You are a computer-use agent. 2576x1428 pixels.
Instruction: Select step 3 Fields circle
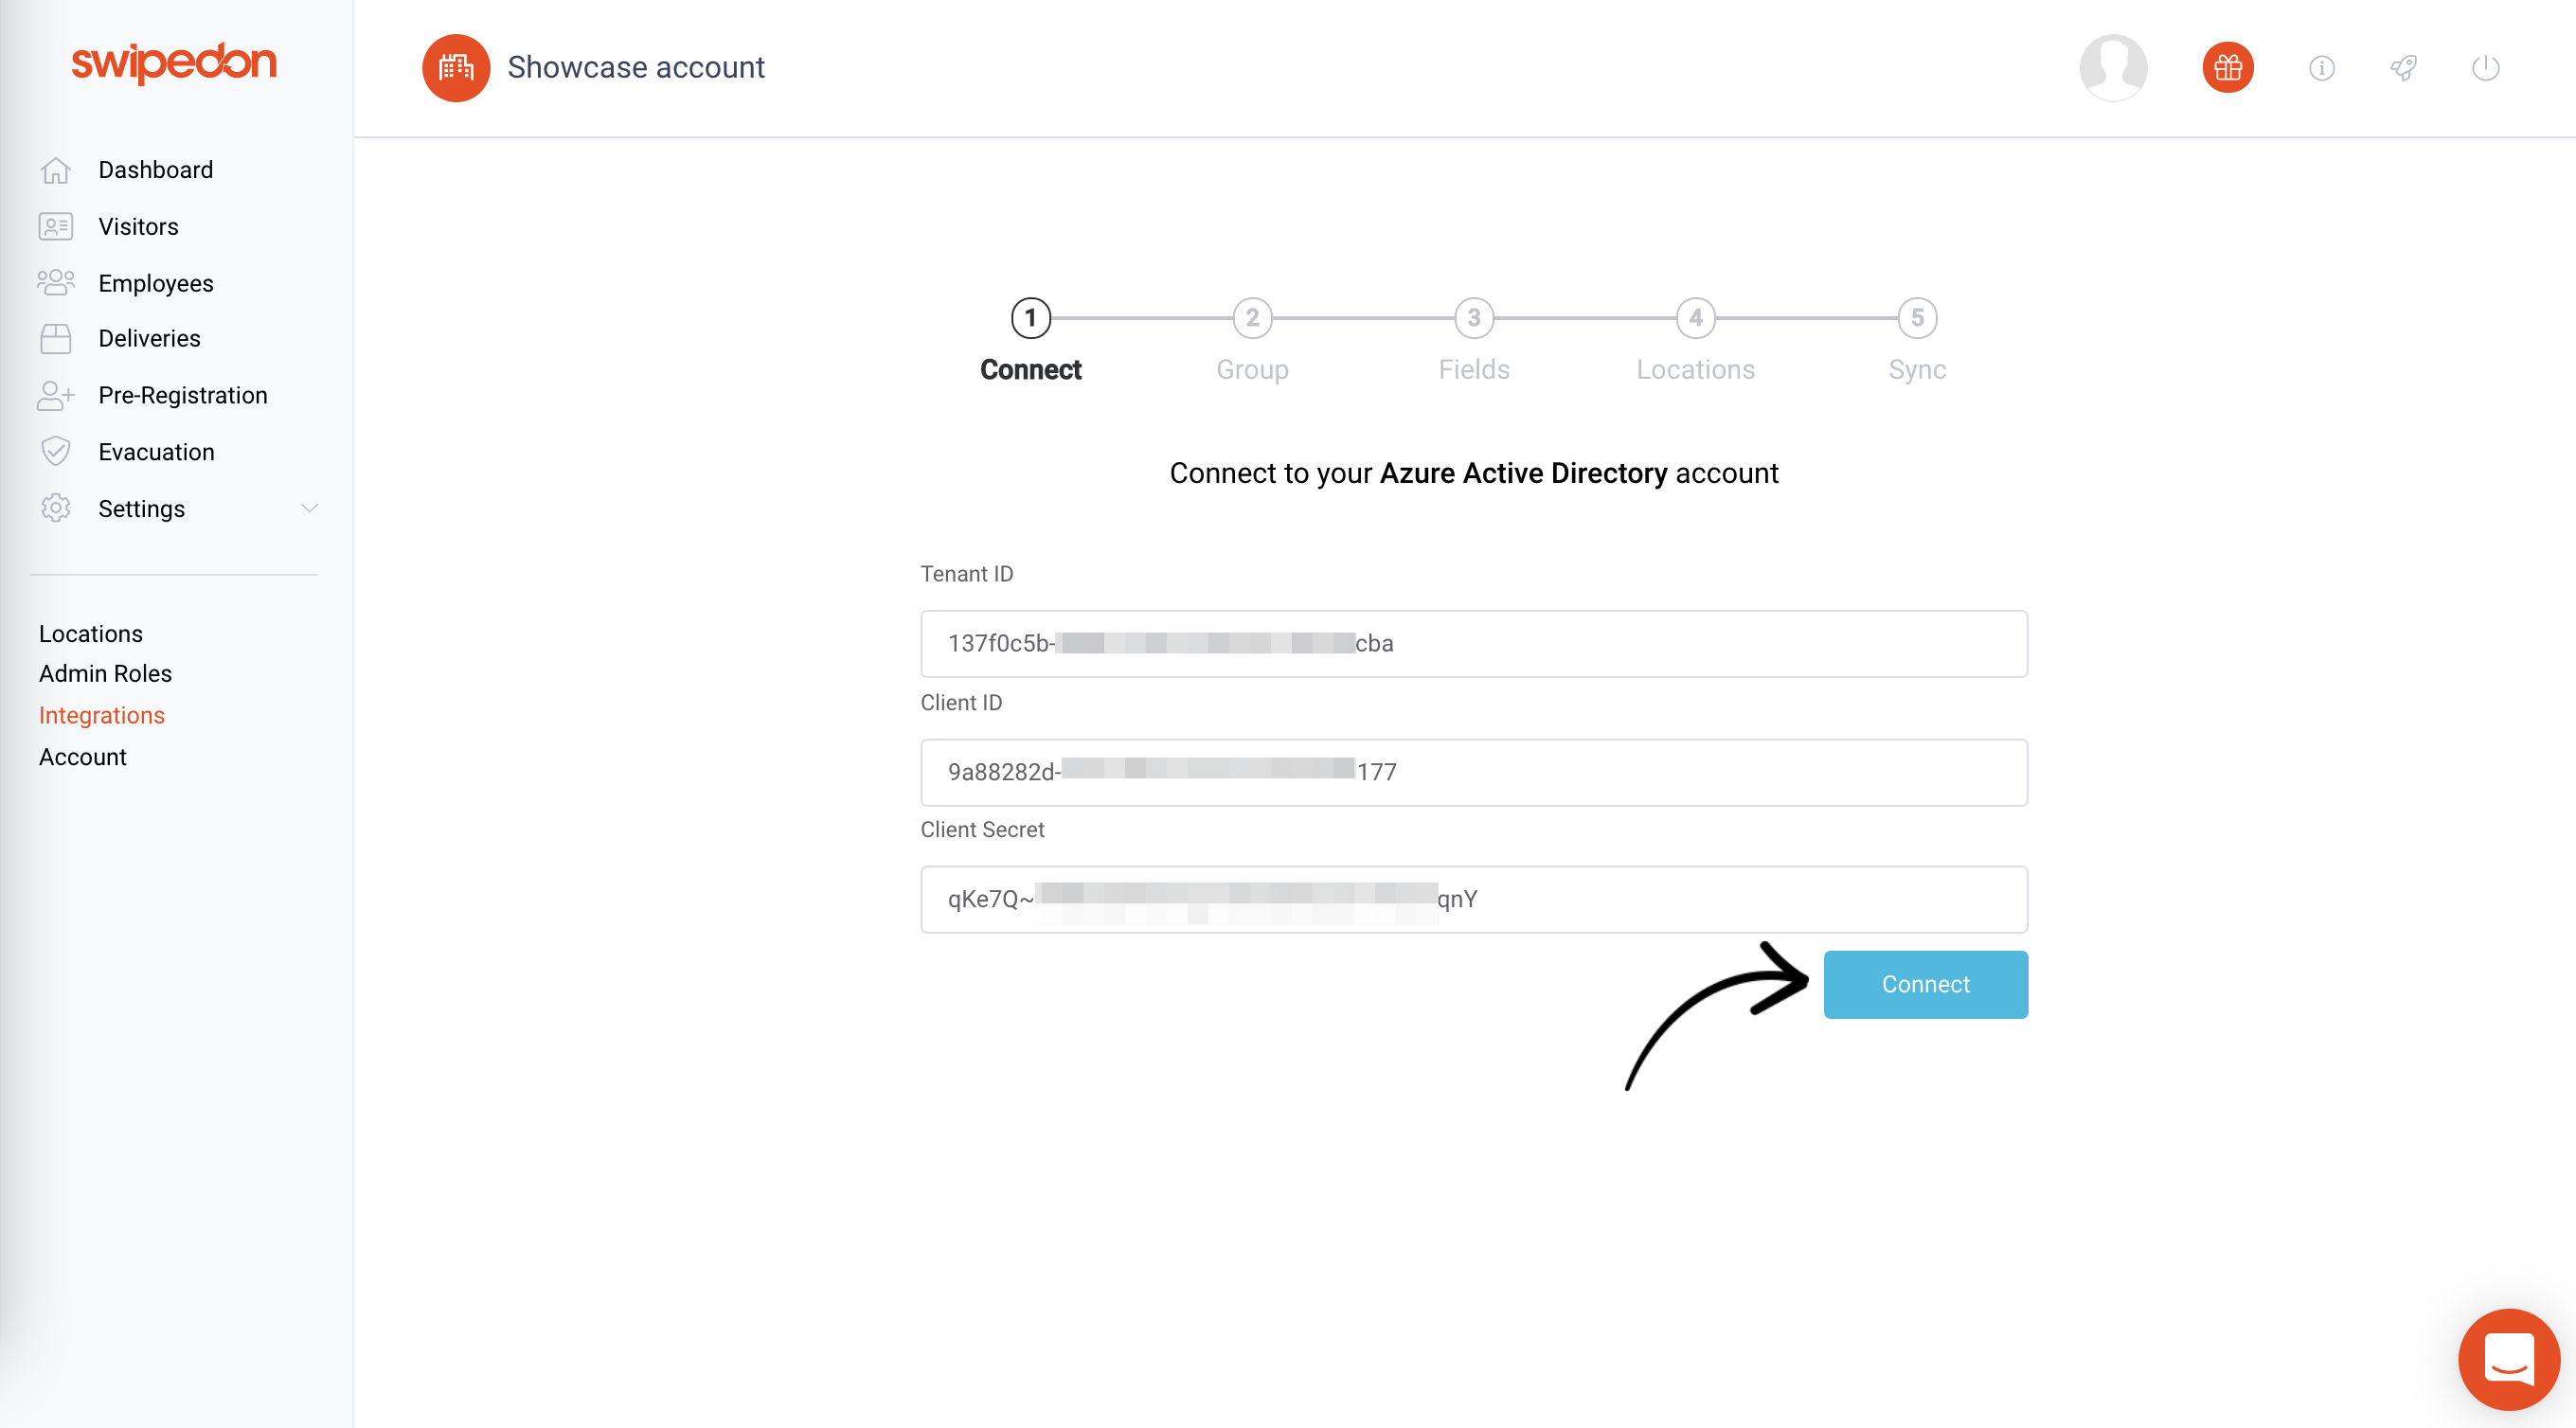click(x=1474, y=318)
